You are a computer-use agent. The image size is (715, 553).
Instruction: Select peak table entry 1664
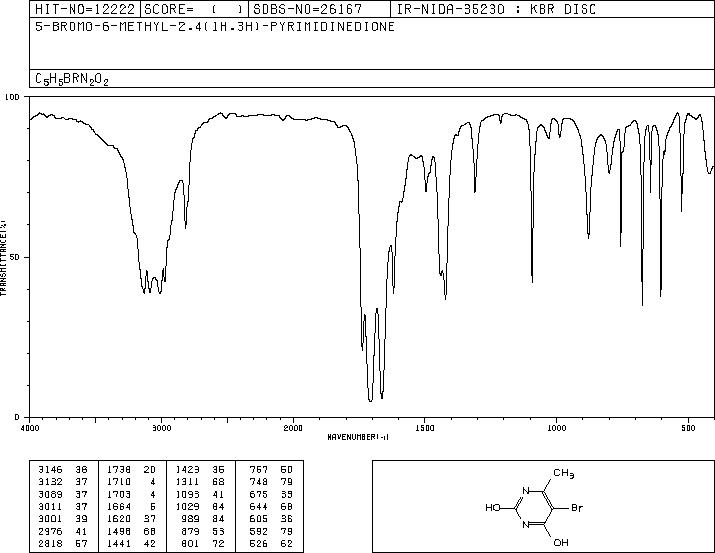point(131,506)
